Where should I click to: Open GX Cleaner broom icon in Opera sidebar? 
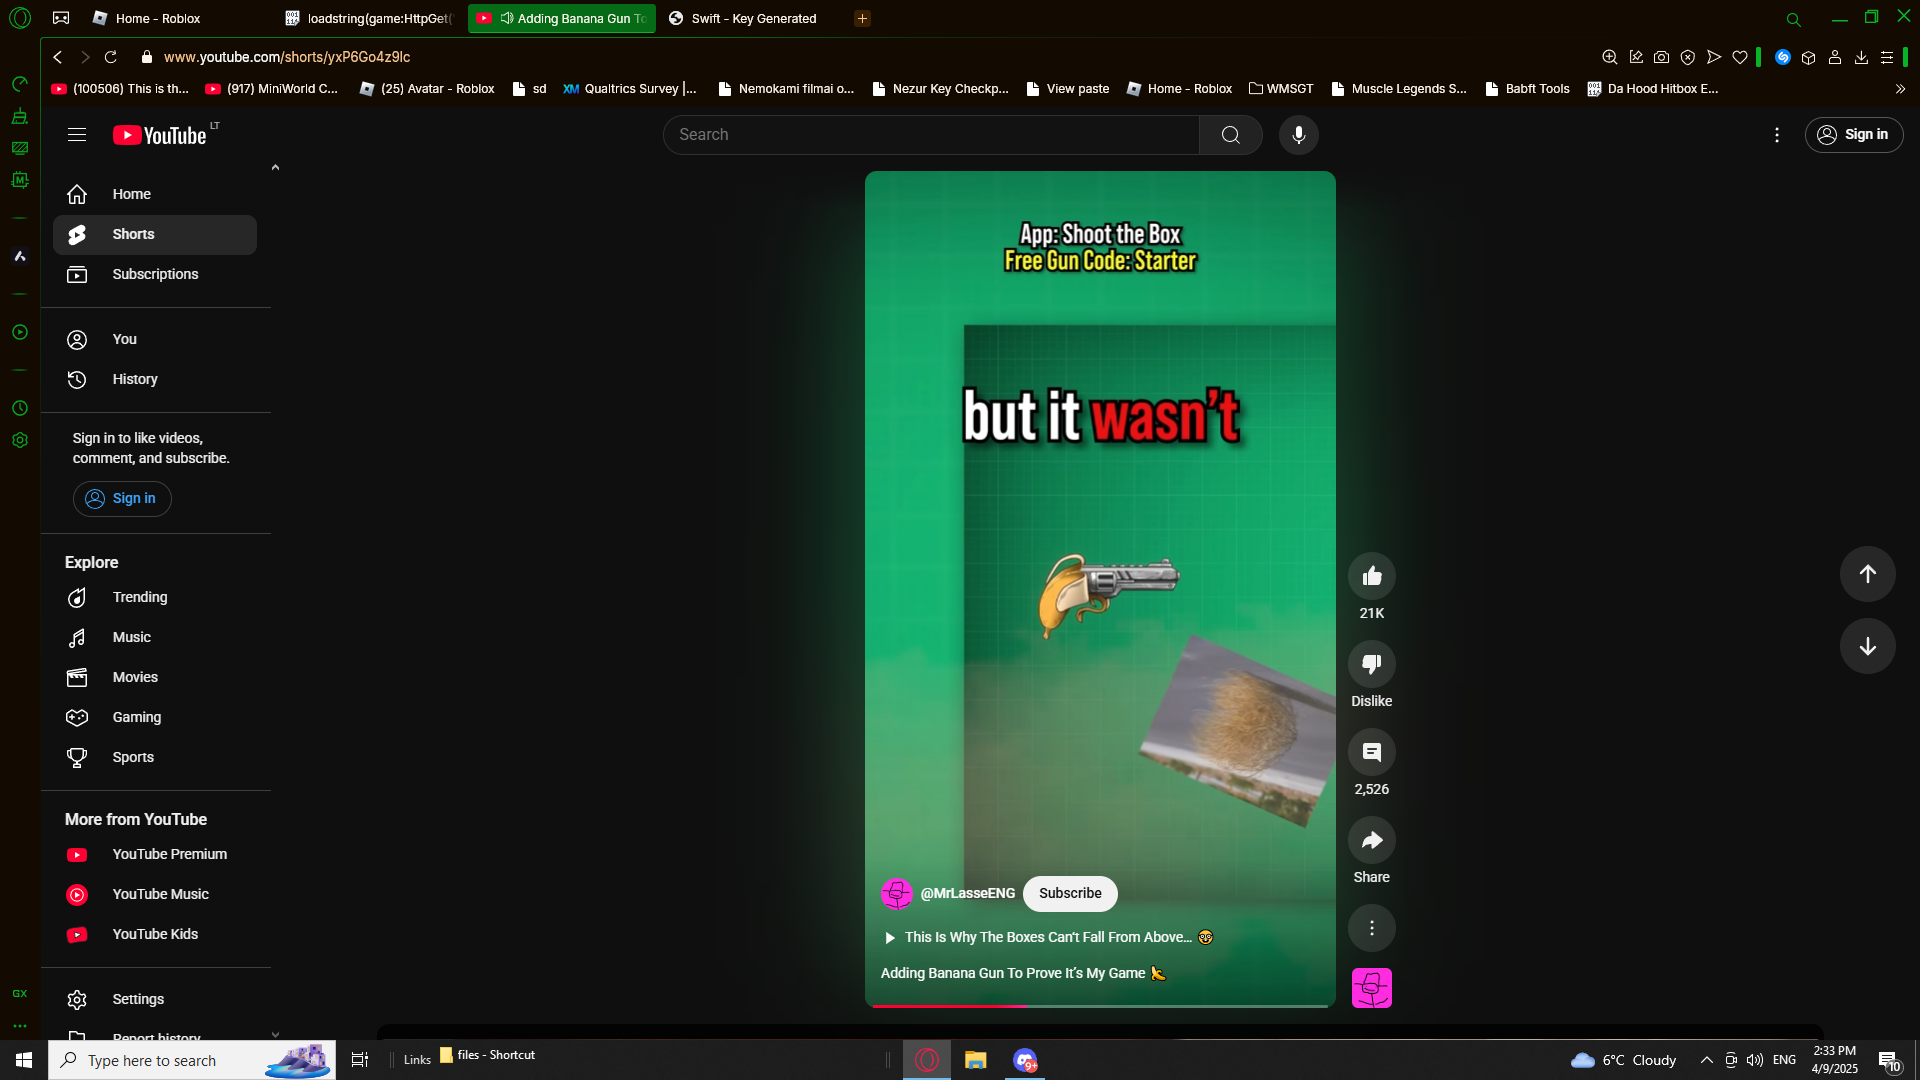[x=20, y=117]
